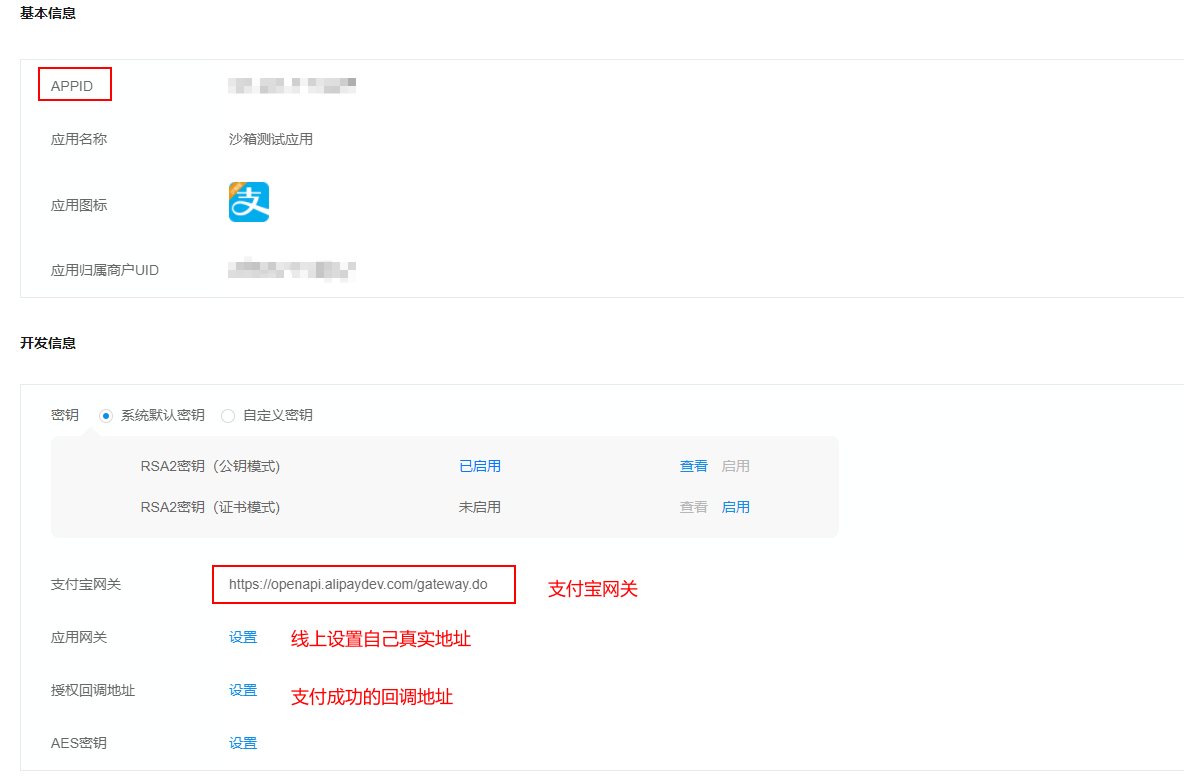
Task: Click 设置 link for 授权回调地址
Action: click(243, 690)
